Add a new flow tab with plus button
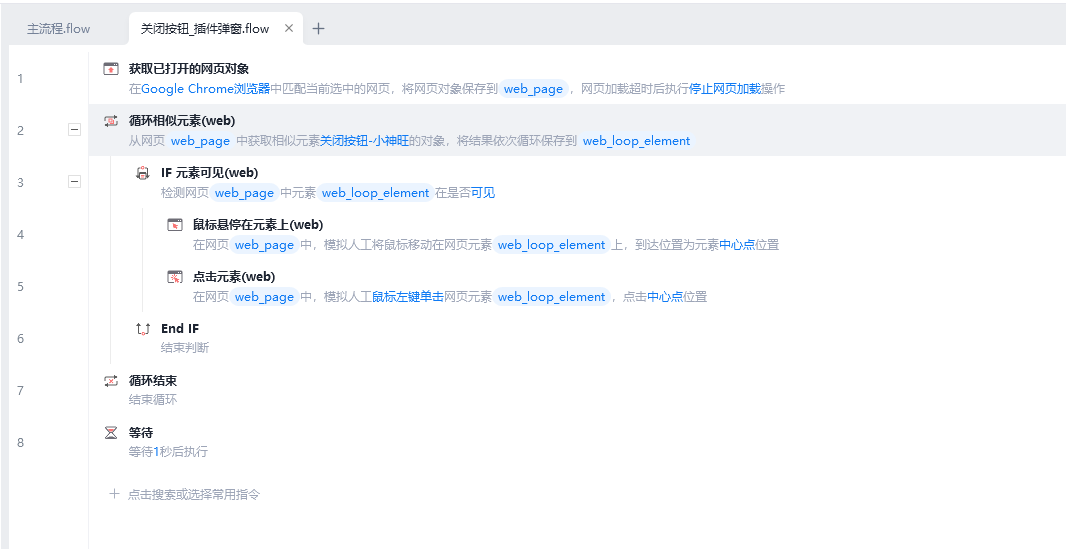 pyautogui.click(x=318, y=29)
